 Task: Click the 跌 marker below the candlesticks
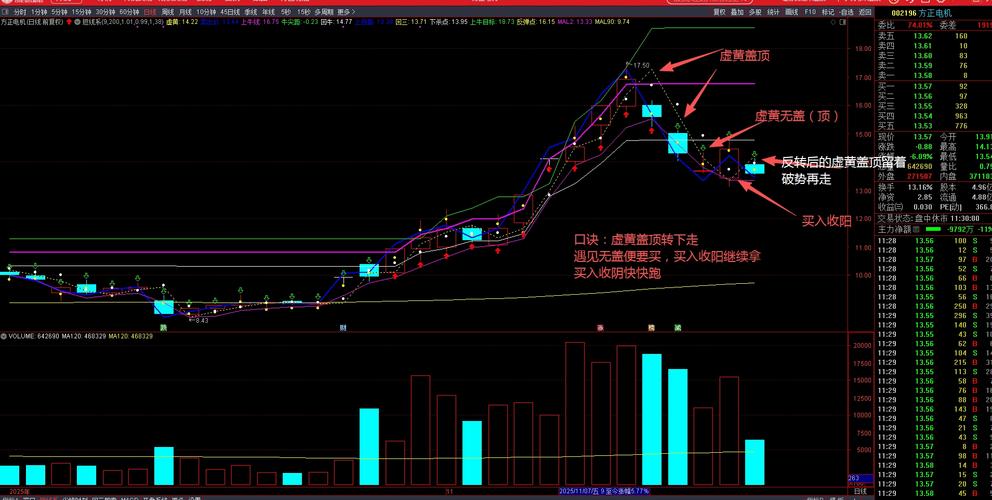point(162,327)
